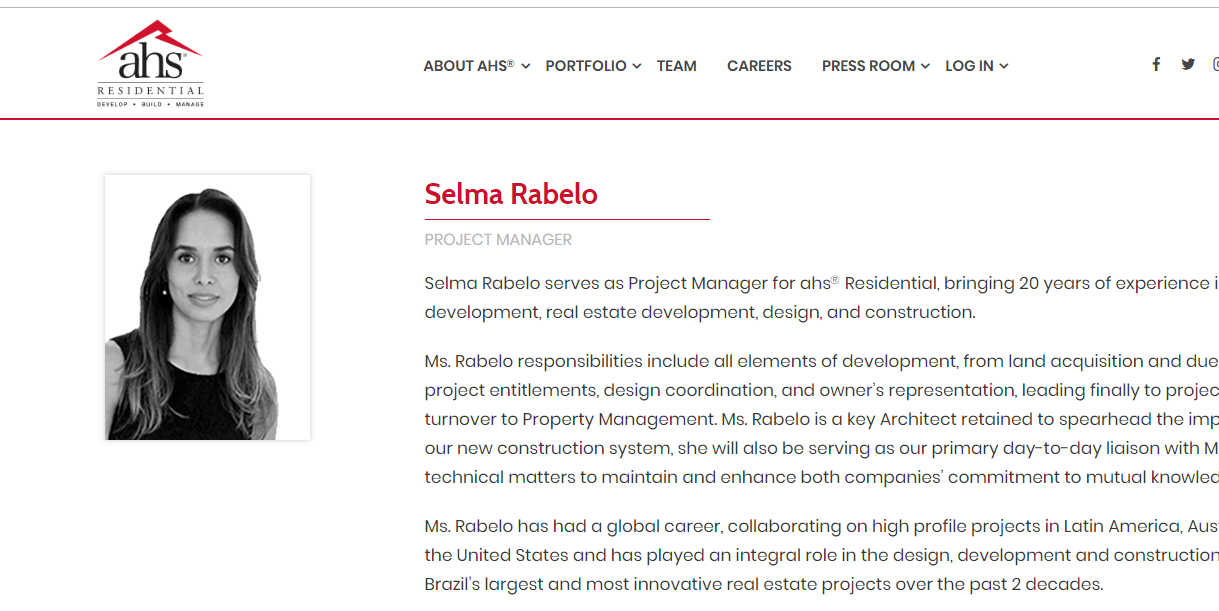
Task: Open the About AHS menu
Action: (469, 66)
